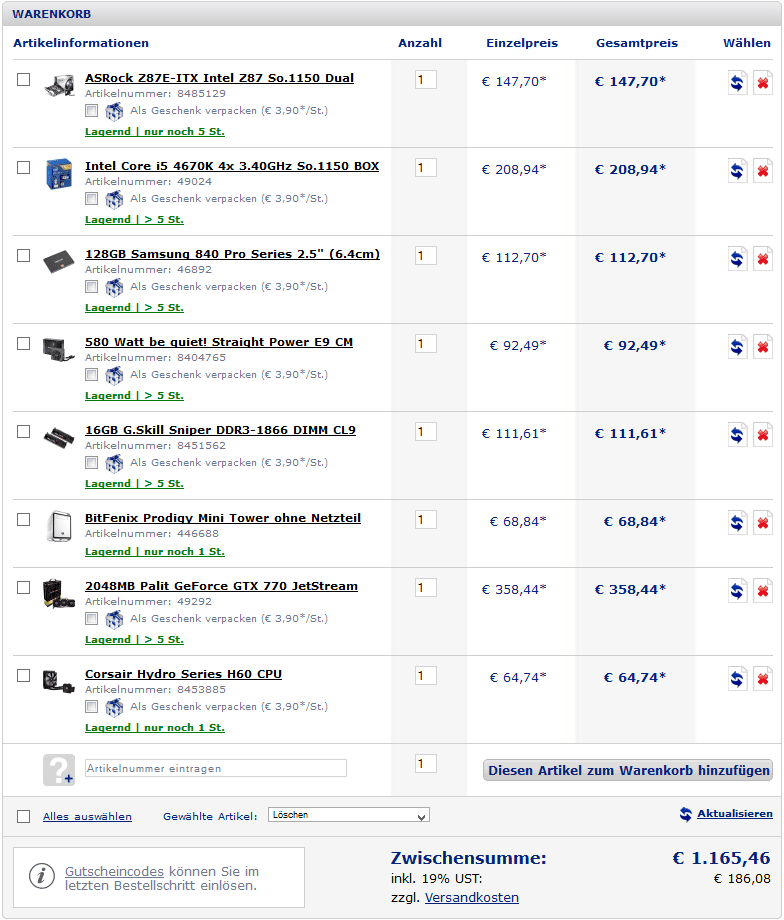Select the BitFenix Prodigy row checkbox

(23, 519)
